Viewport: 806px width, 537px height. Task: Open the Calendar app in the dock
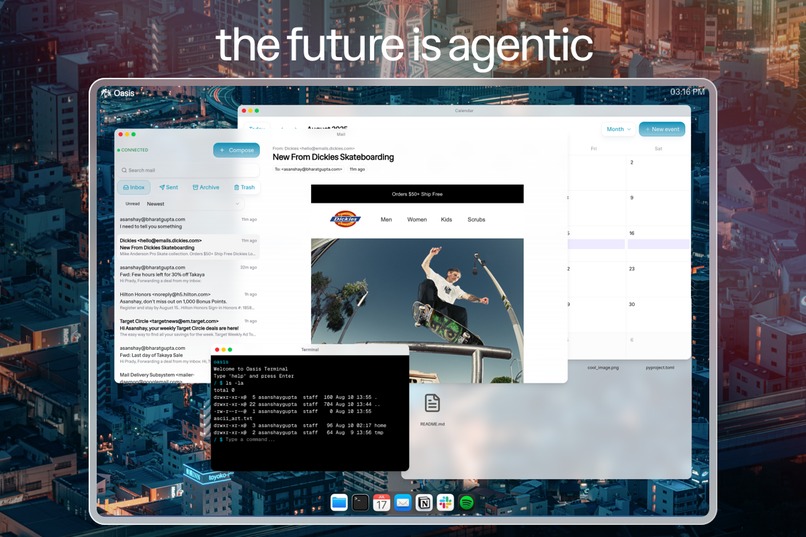point(381,502)
